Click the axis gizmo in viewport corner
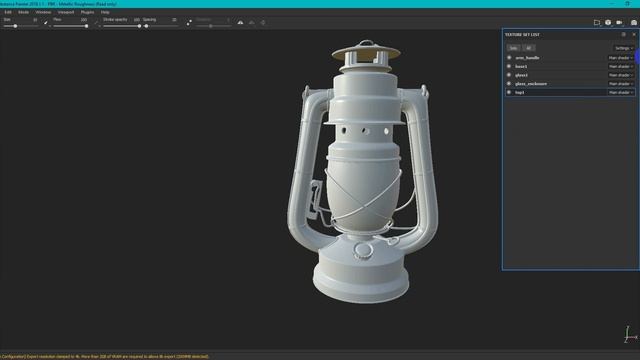The width and height of the screenshot is (640, 360). tap(630, 334)
